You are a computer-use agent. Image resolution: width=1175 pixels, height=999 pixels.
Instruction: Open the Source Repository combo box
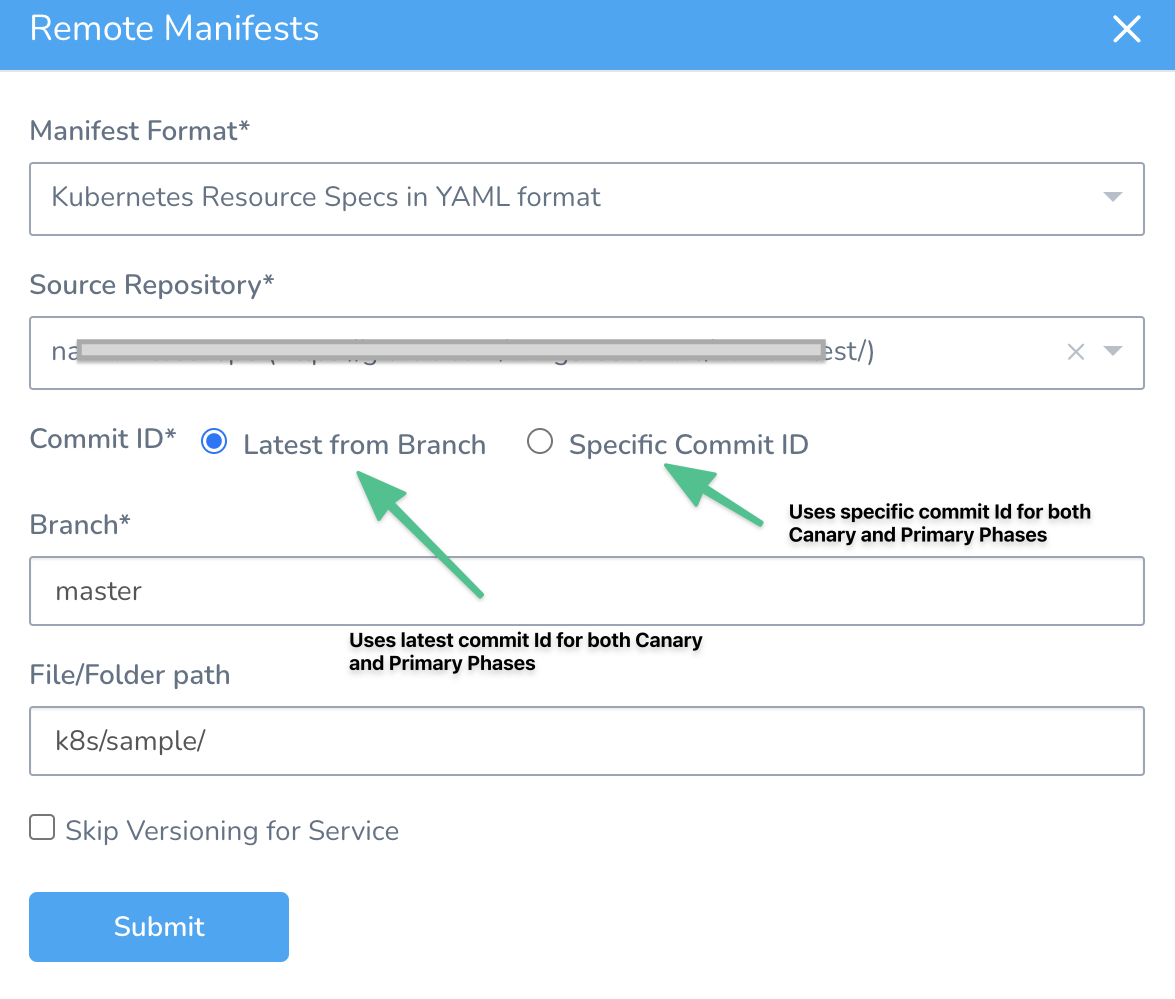pos(587,353)
